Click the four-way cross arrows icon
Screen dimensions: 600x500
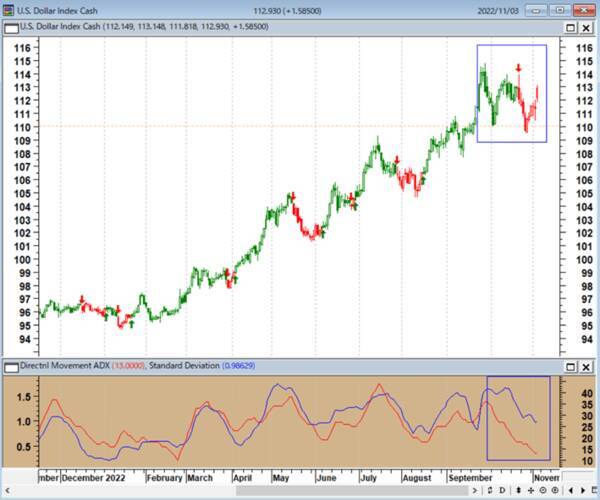point(531,490)
